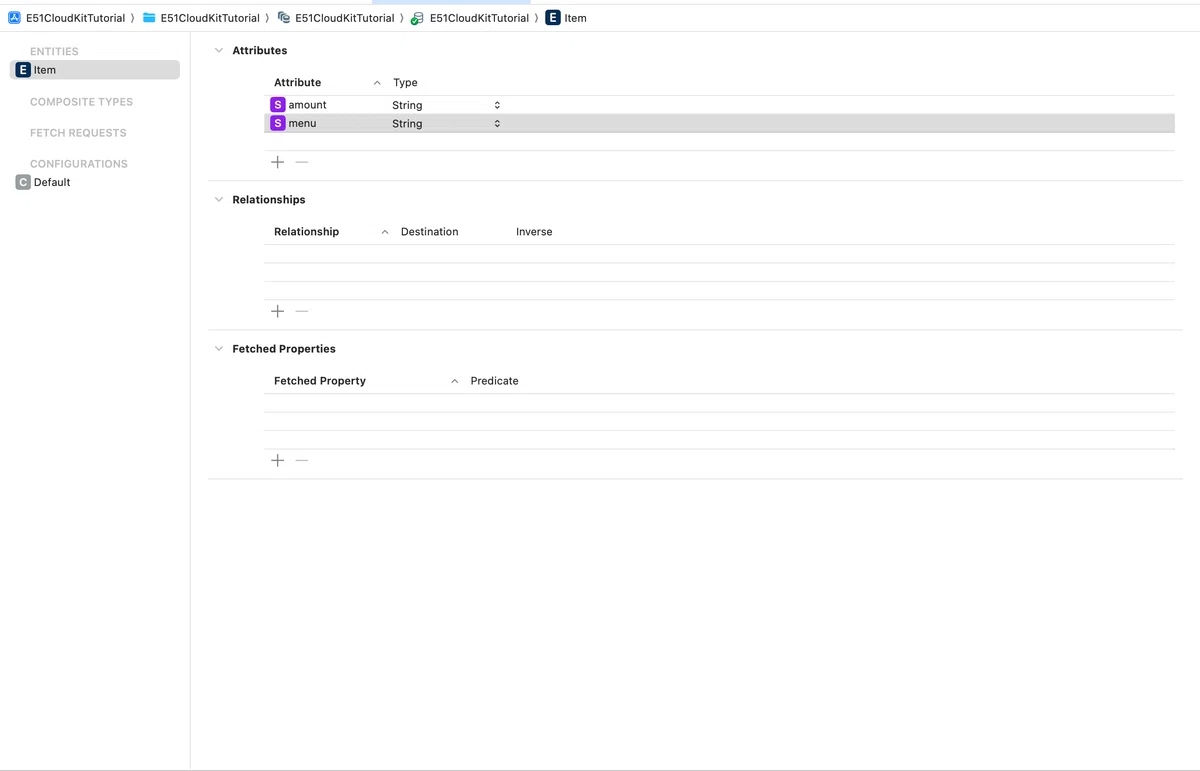Click the Inverse column header
1200x771 pixels.
(534, 231)
